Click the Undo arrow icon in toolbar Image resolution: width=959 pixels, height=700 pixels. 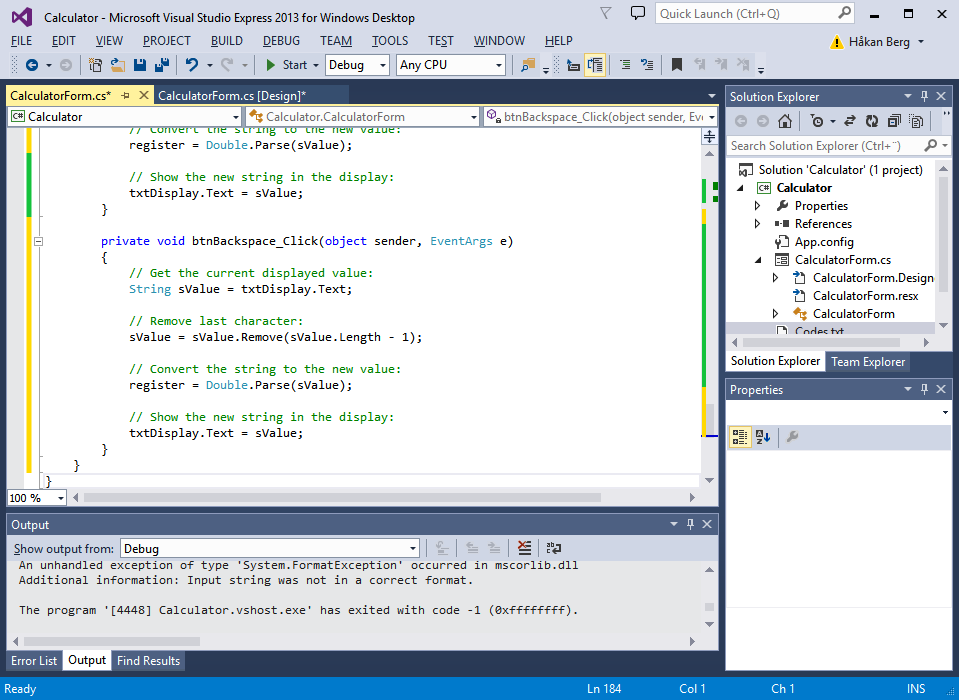pyautogui.click(x=192, y=65)
